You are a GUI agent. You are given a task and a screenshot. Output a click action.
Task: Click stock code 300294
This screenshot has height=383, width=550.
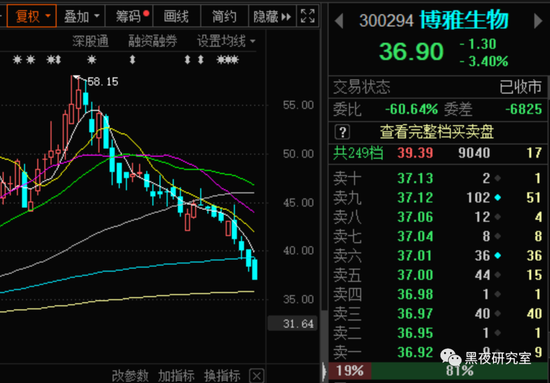[x=387, y=21]
